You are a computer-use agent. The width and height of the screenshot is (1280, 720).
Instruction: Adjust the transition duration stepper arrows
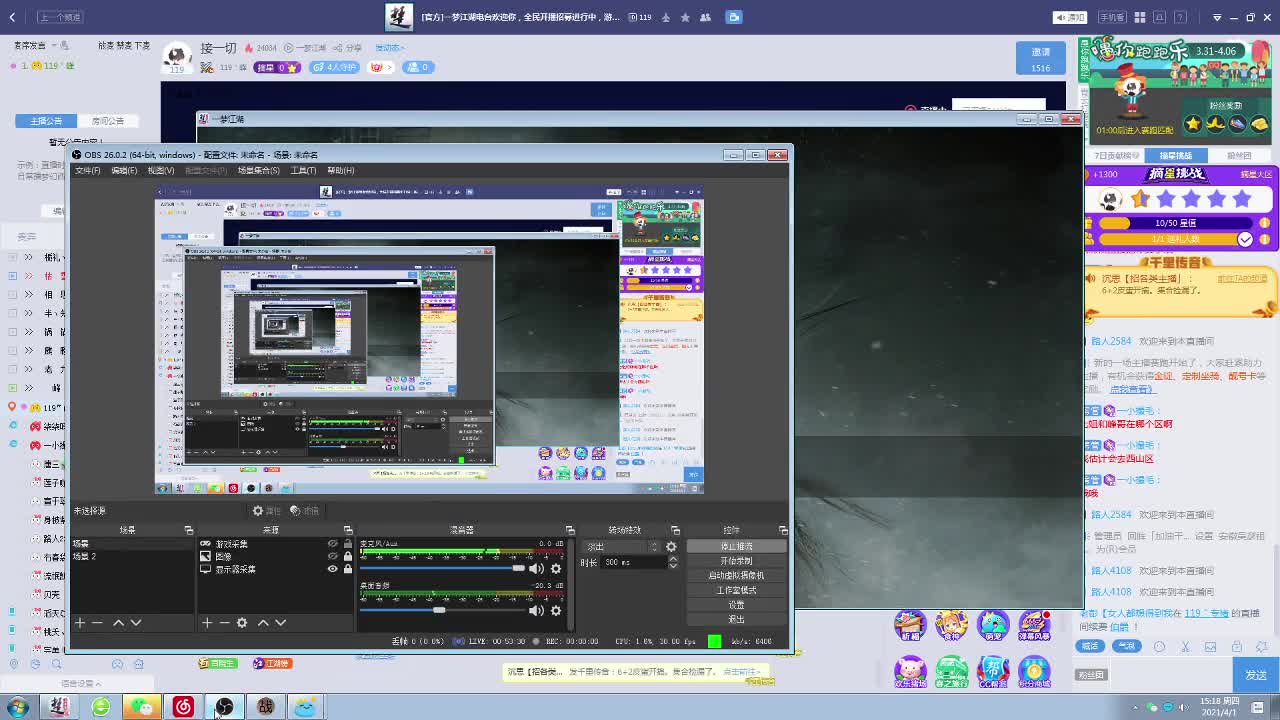[x=673, y=562]
